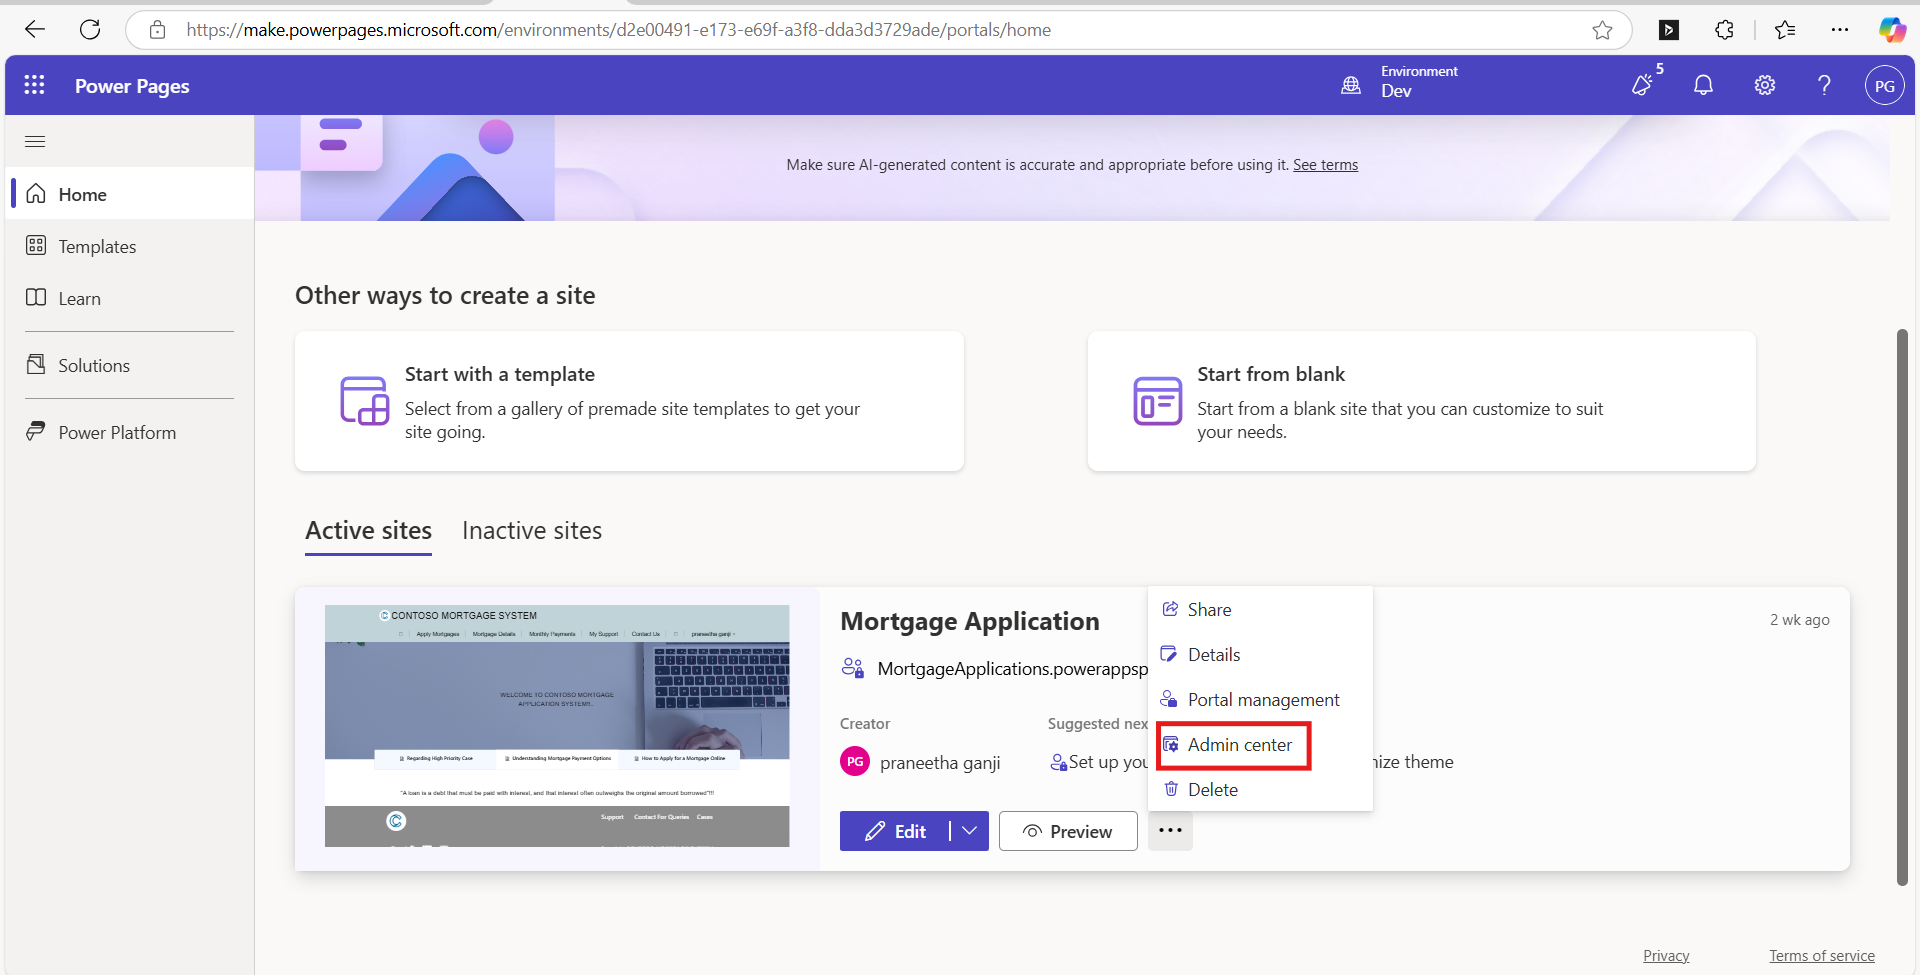Screen dimensions: 1920x975
Task: Favorite this page with the star icon
Action: pos(1602,30)
